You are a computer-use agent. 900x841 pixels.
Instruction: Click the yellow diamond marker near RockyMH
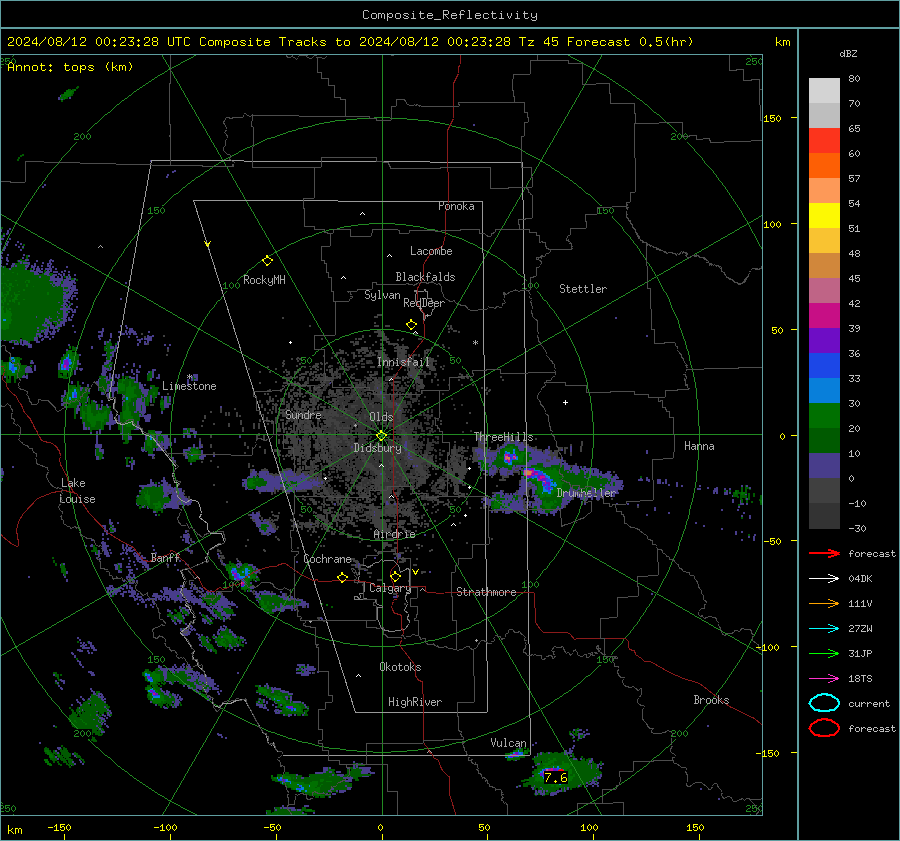coord(267,261)
